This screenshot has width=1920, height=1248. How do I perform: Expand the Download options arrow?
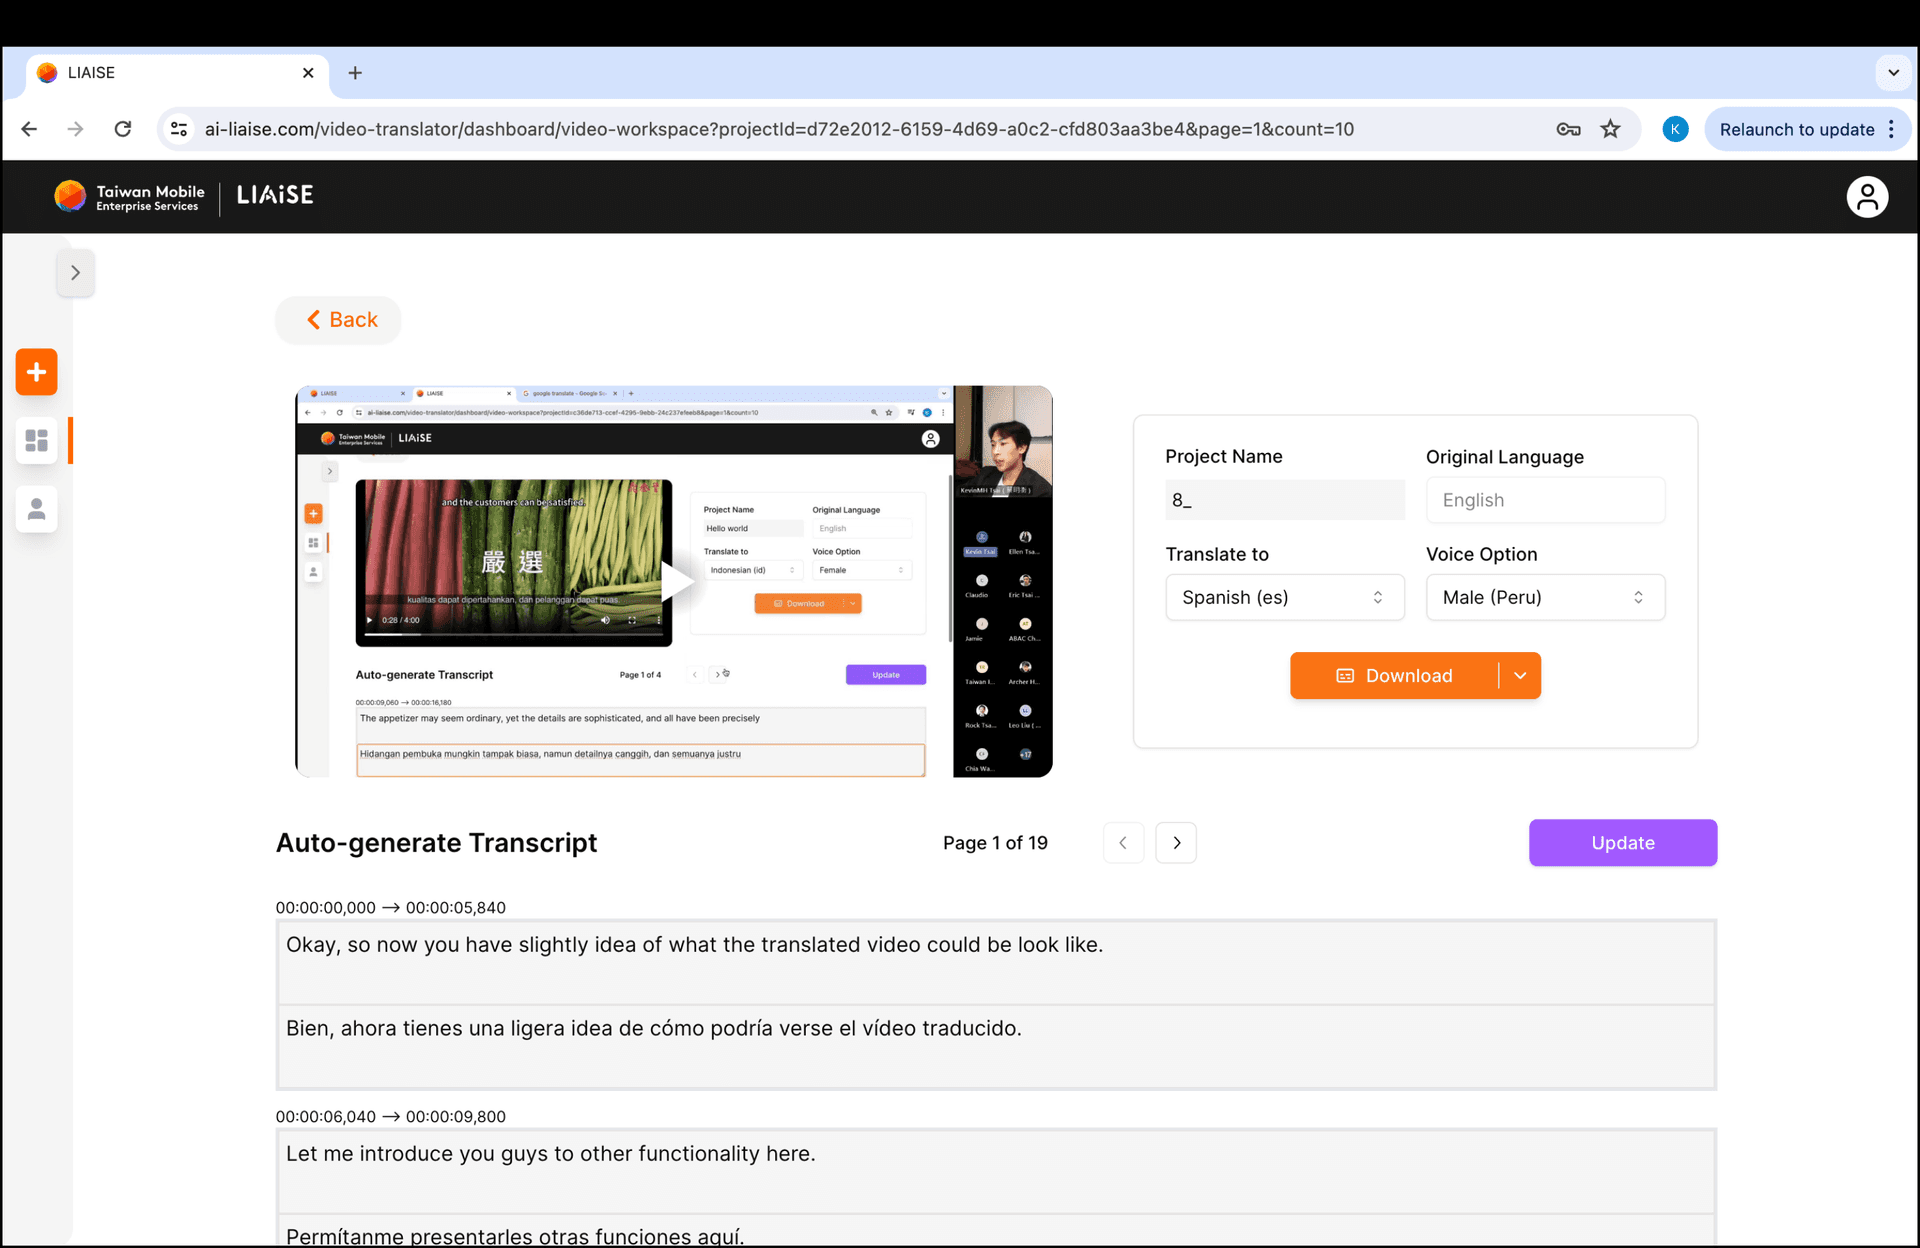point(1520,676)
